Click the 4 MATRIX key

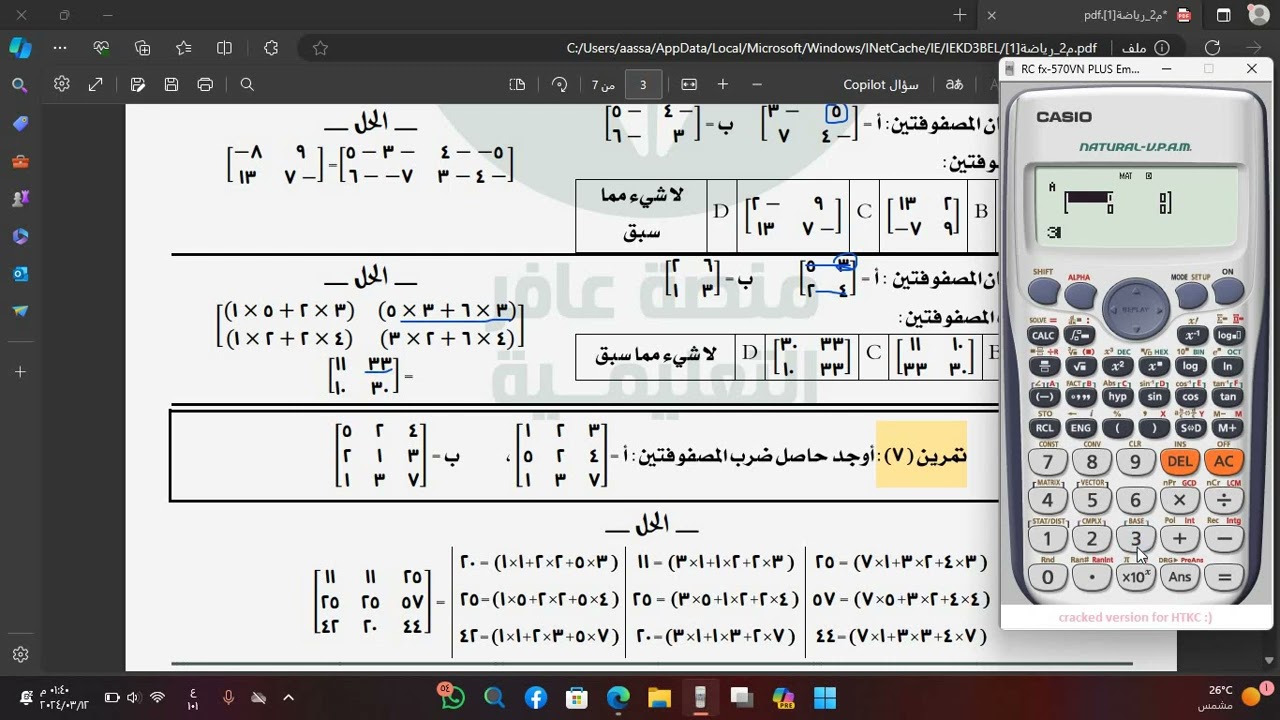(1047, 500)
